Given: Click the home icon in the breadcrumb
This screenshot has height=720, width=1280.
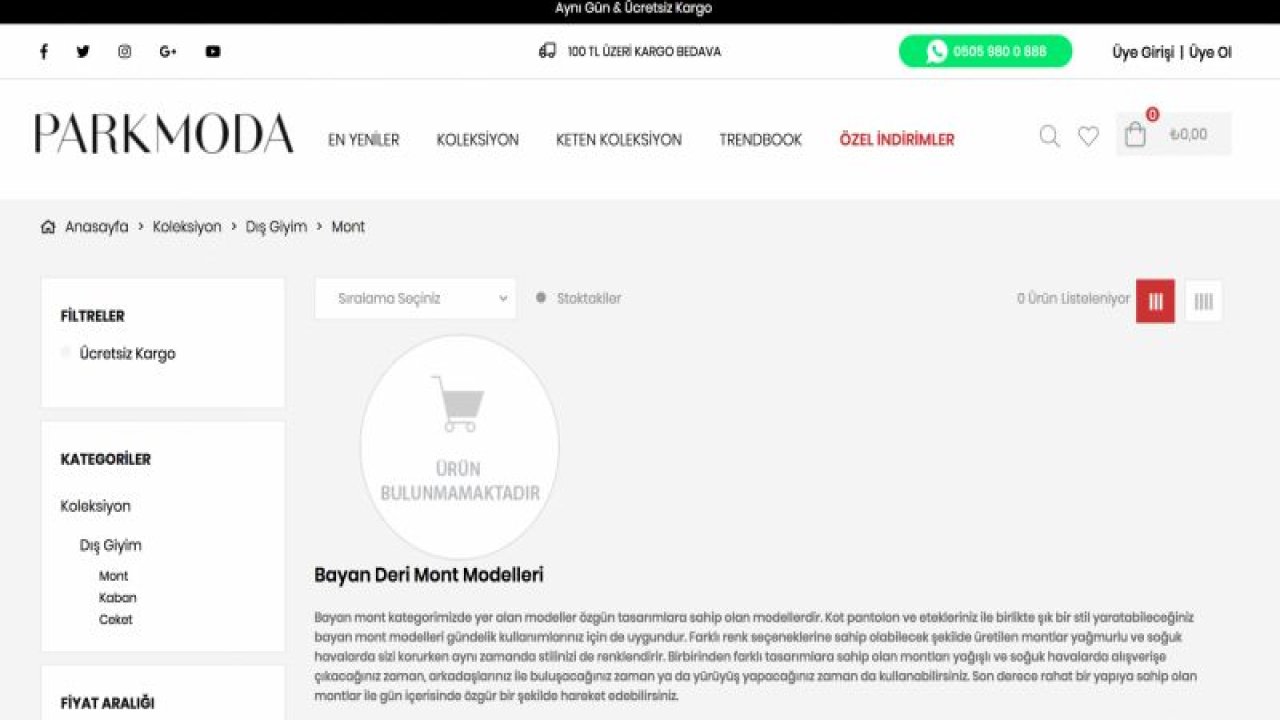Looking at the screenshot, I should (47, 227).
